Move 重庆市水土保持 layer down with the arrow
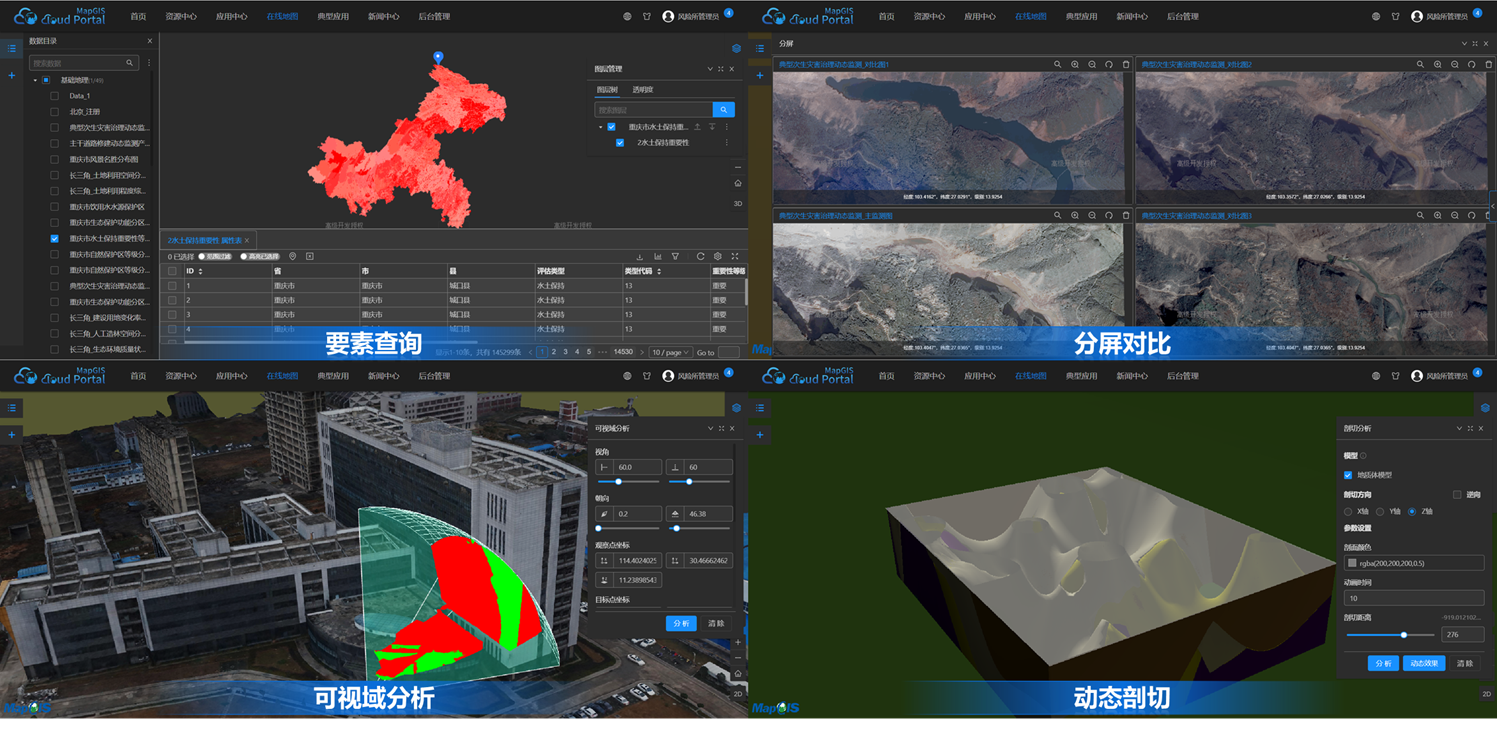This screenshot has height=744, width=1497. (x=712, y=127)
